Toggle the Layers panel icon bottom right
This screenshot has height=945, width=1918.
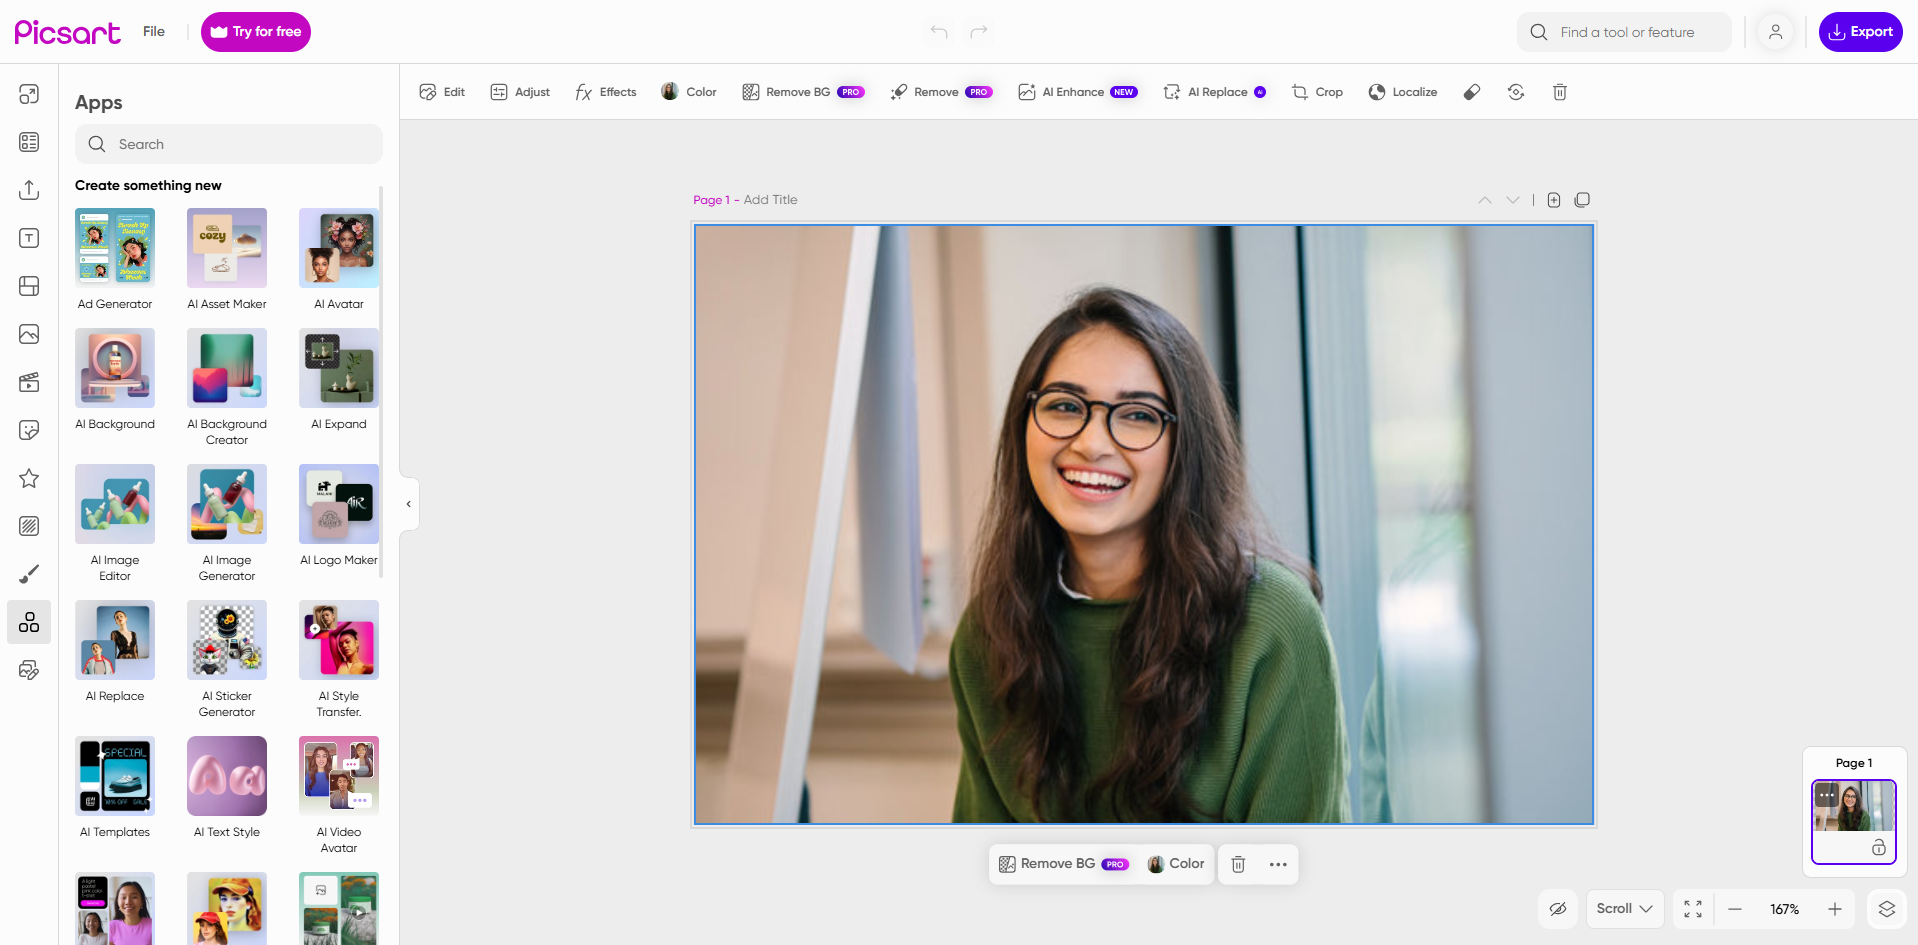click(1888, 909)
